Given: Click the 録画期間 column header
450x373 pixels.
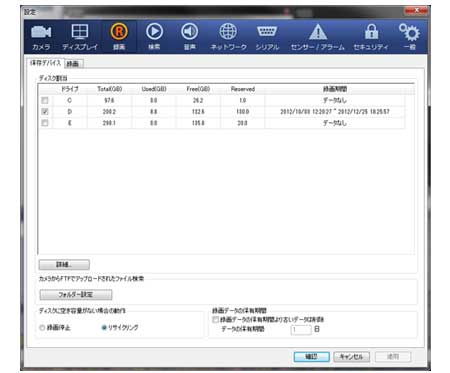Looking at the screenshot, I should pos(335,89).
